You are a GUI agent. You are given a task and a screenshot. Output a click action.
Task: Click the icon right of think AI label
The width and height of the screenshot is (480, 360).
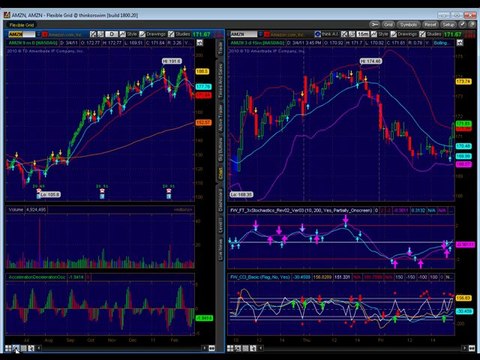click(x=344, y=34)
